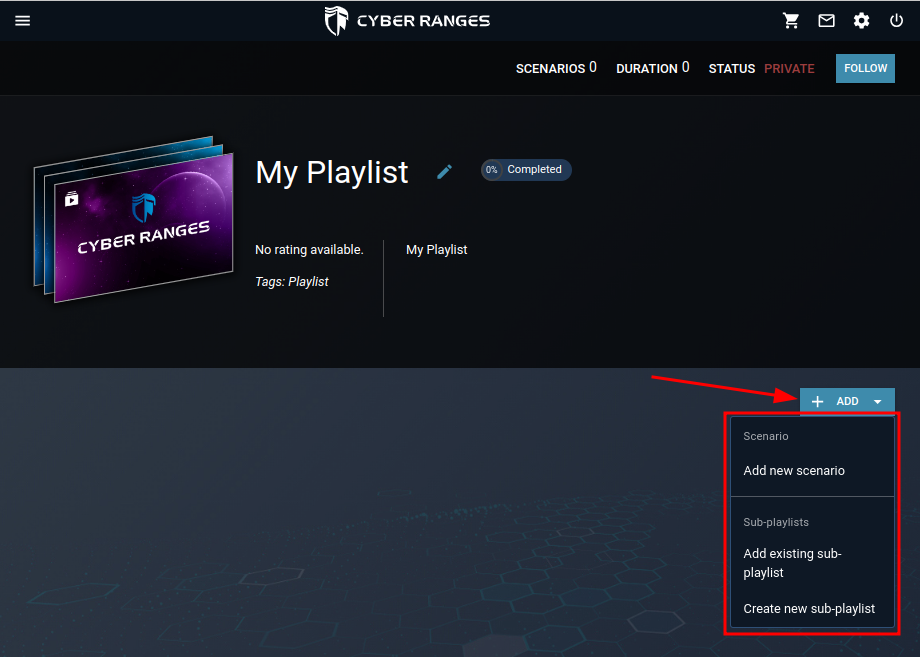Click the pencil icon to rename My Playlist

pos(444,171)
